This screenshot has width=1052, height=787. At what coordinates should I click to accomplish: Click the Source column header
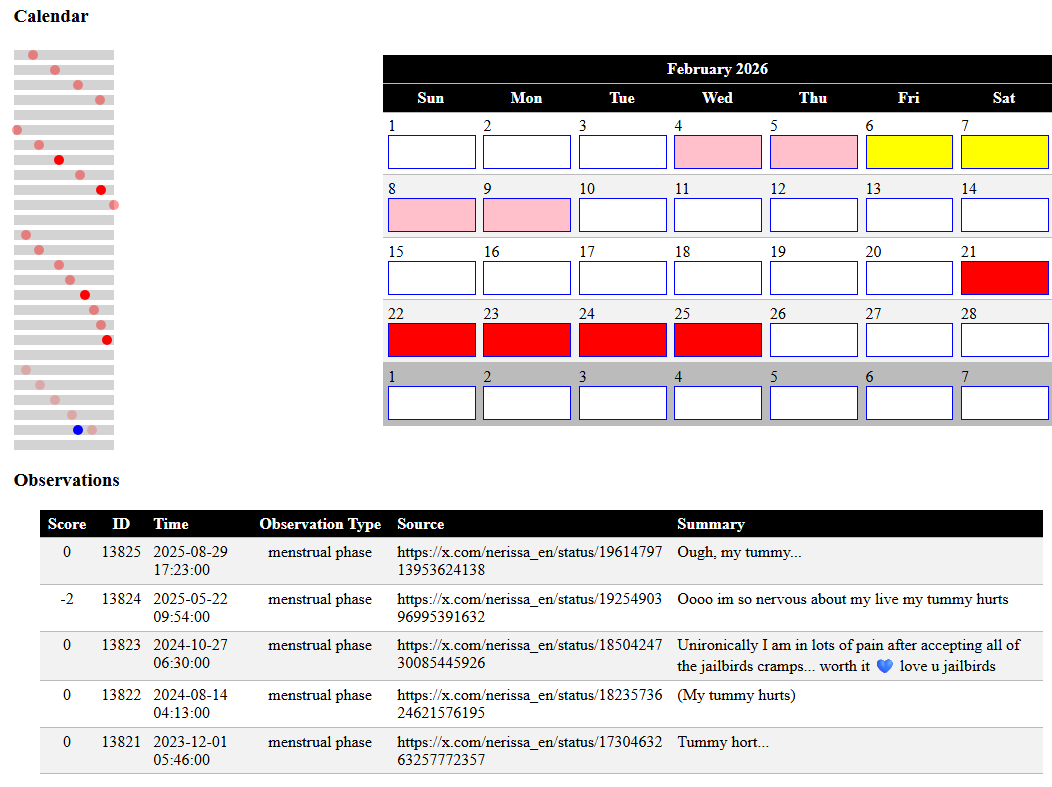(x=421, y=524)
